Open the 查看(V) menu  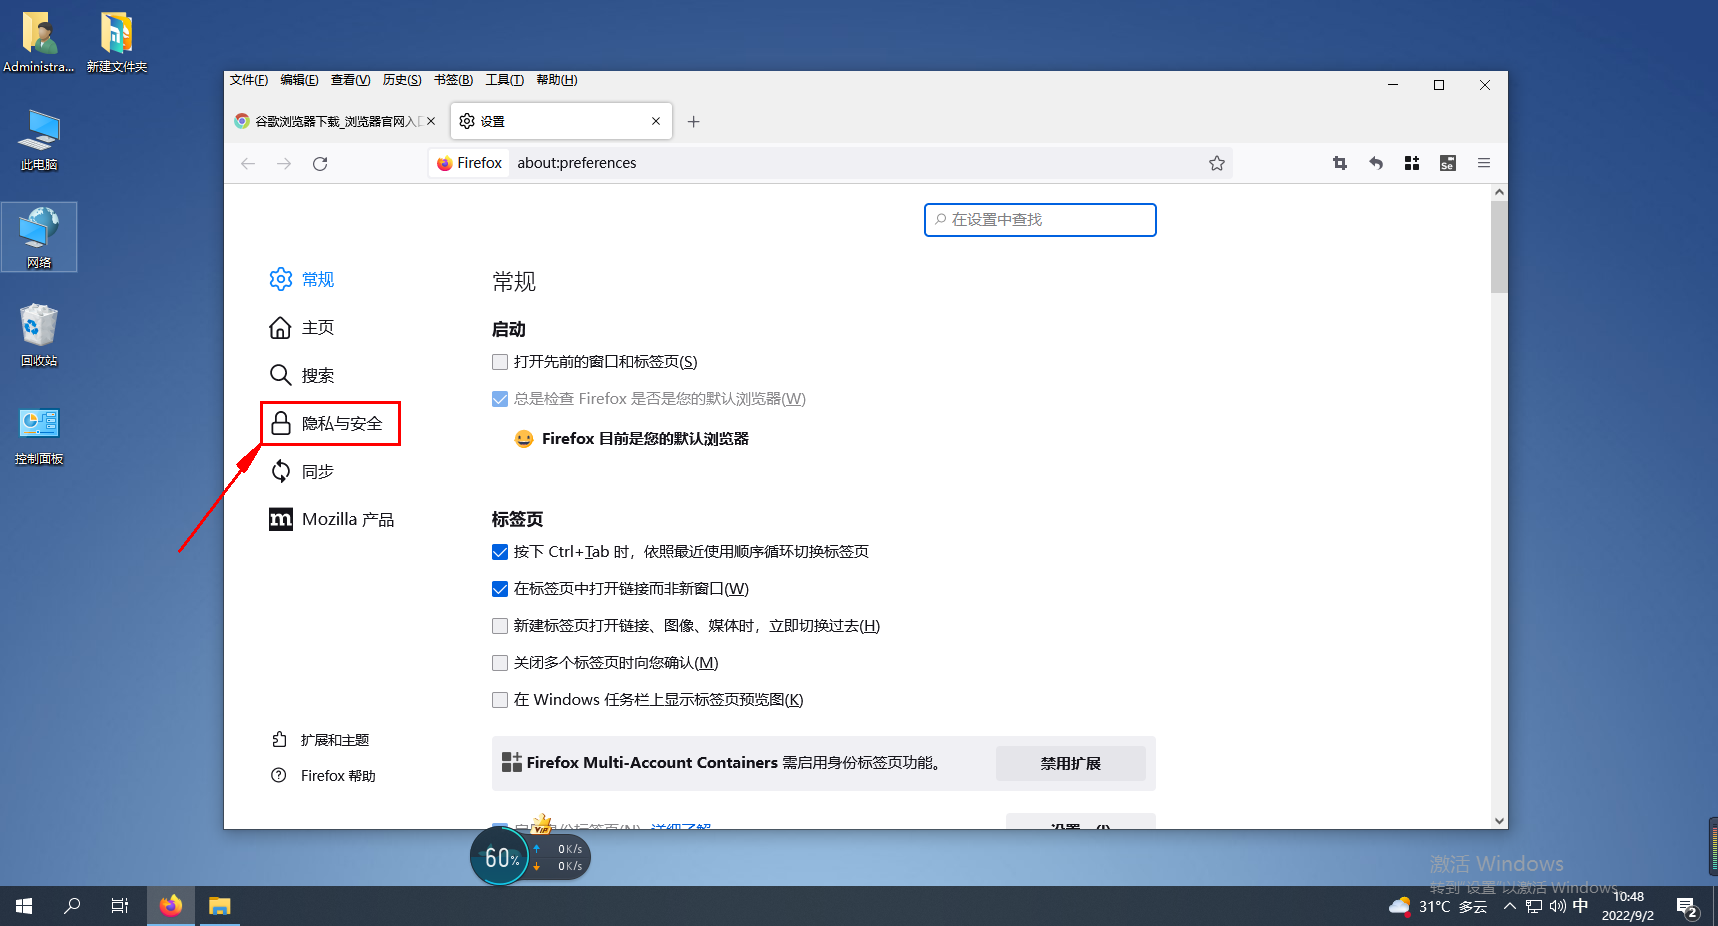[351, 80]
